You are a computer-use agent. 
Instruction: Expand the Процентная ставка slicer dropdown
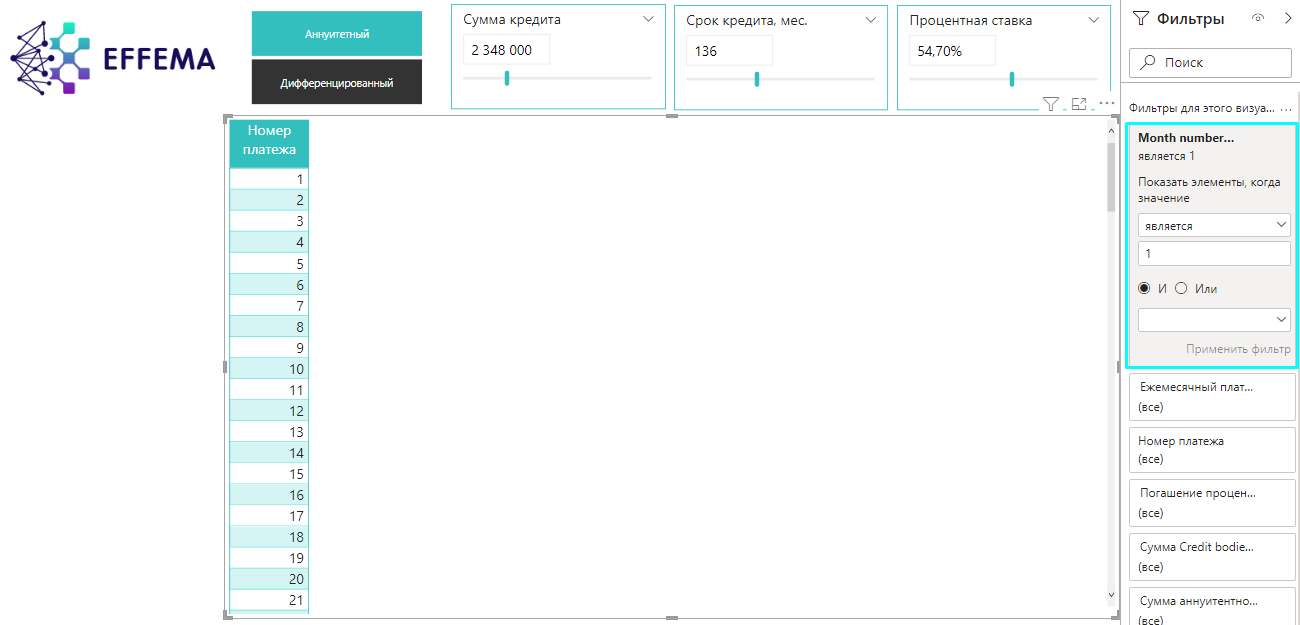click(1093, 19)
